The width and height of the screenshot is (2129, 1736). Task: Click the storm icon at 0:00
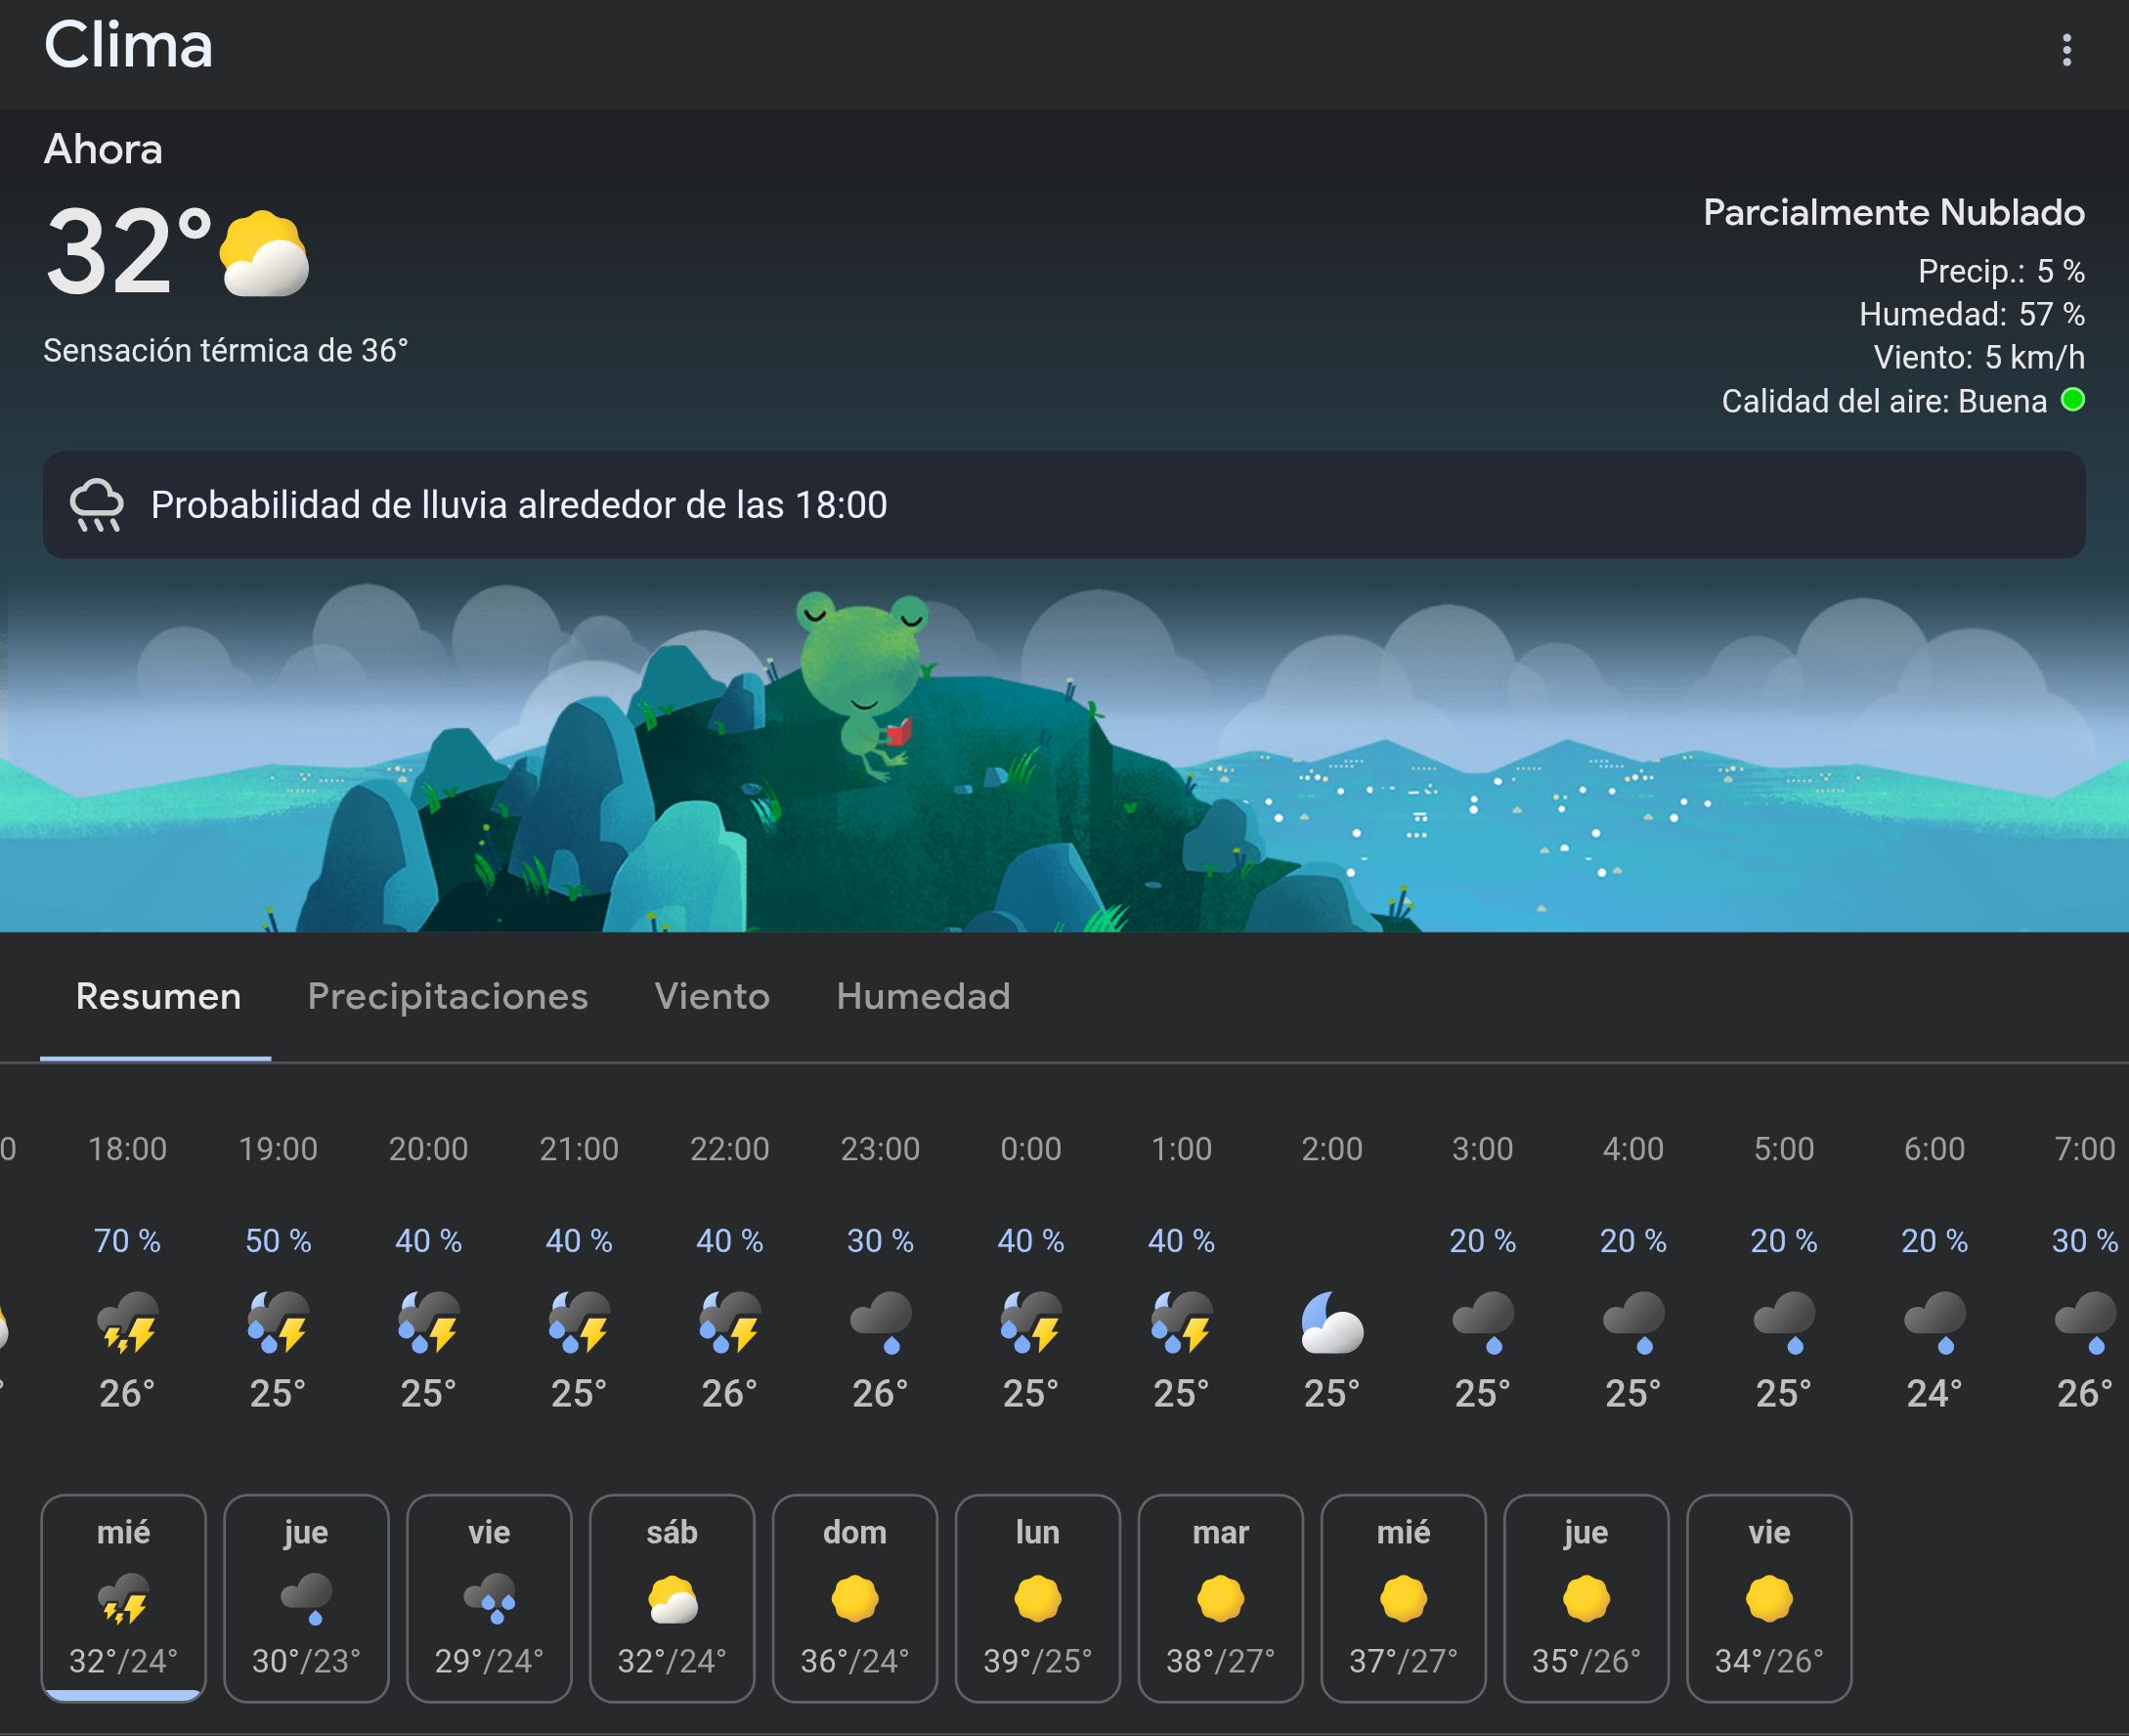[1030, 1322]
